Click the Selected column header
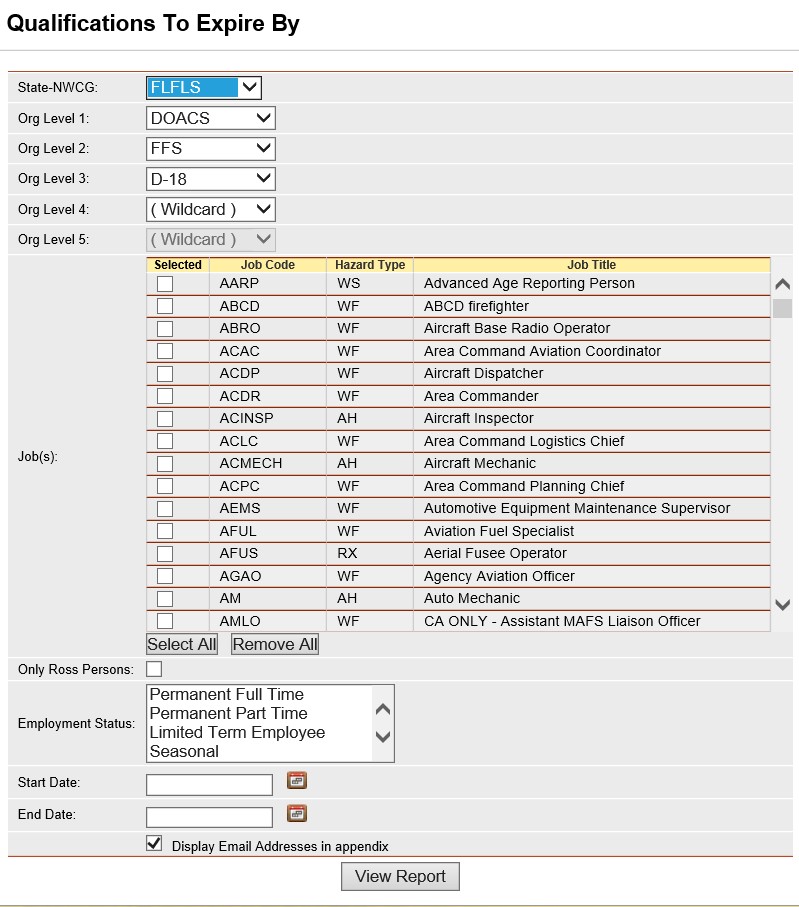This screenshot has height=907, width=799. (x=178, y=265)
